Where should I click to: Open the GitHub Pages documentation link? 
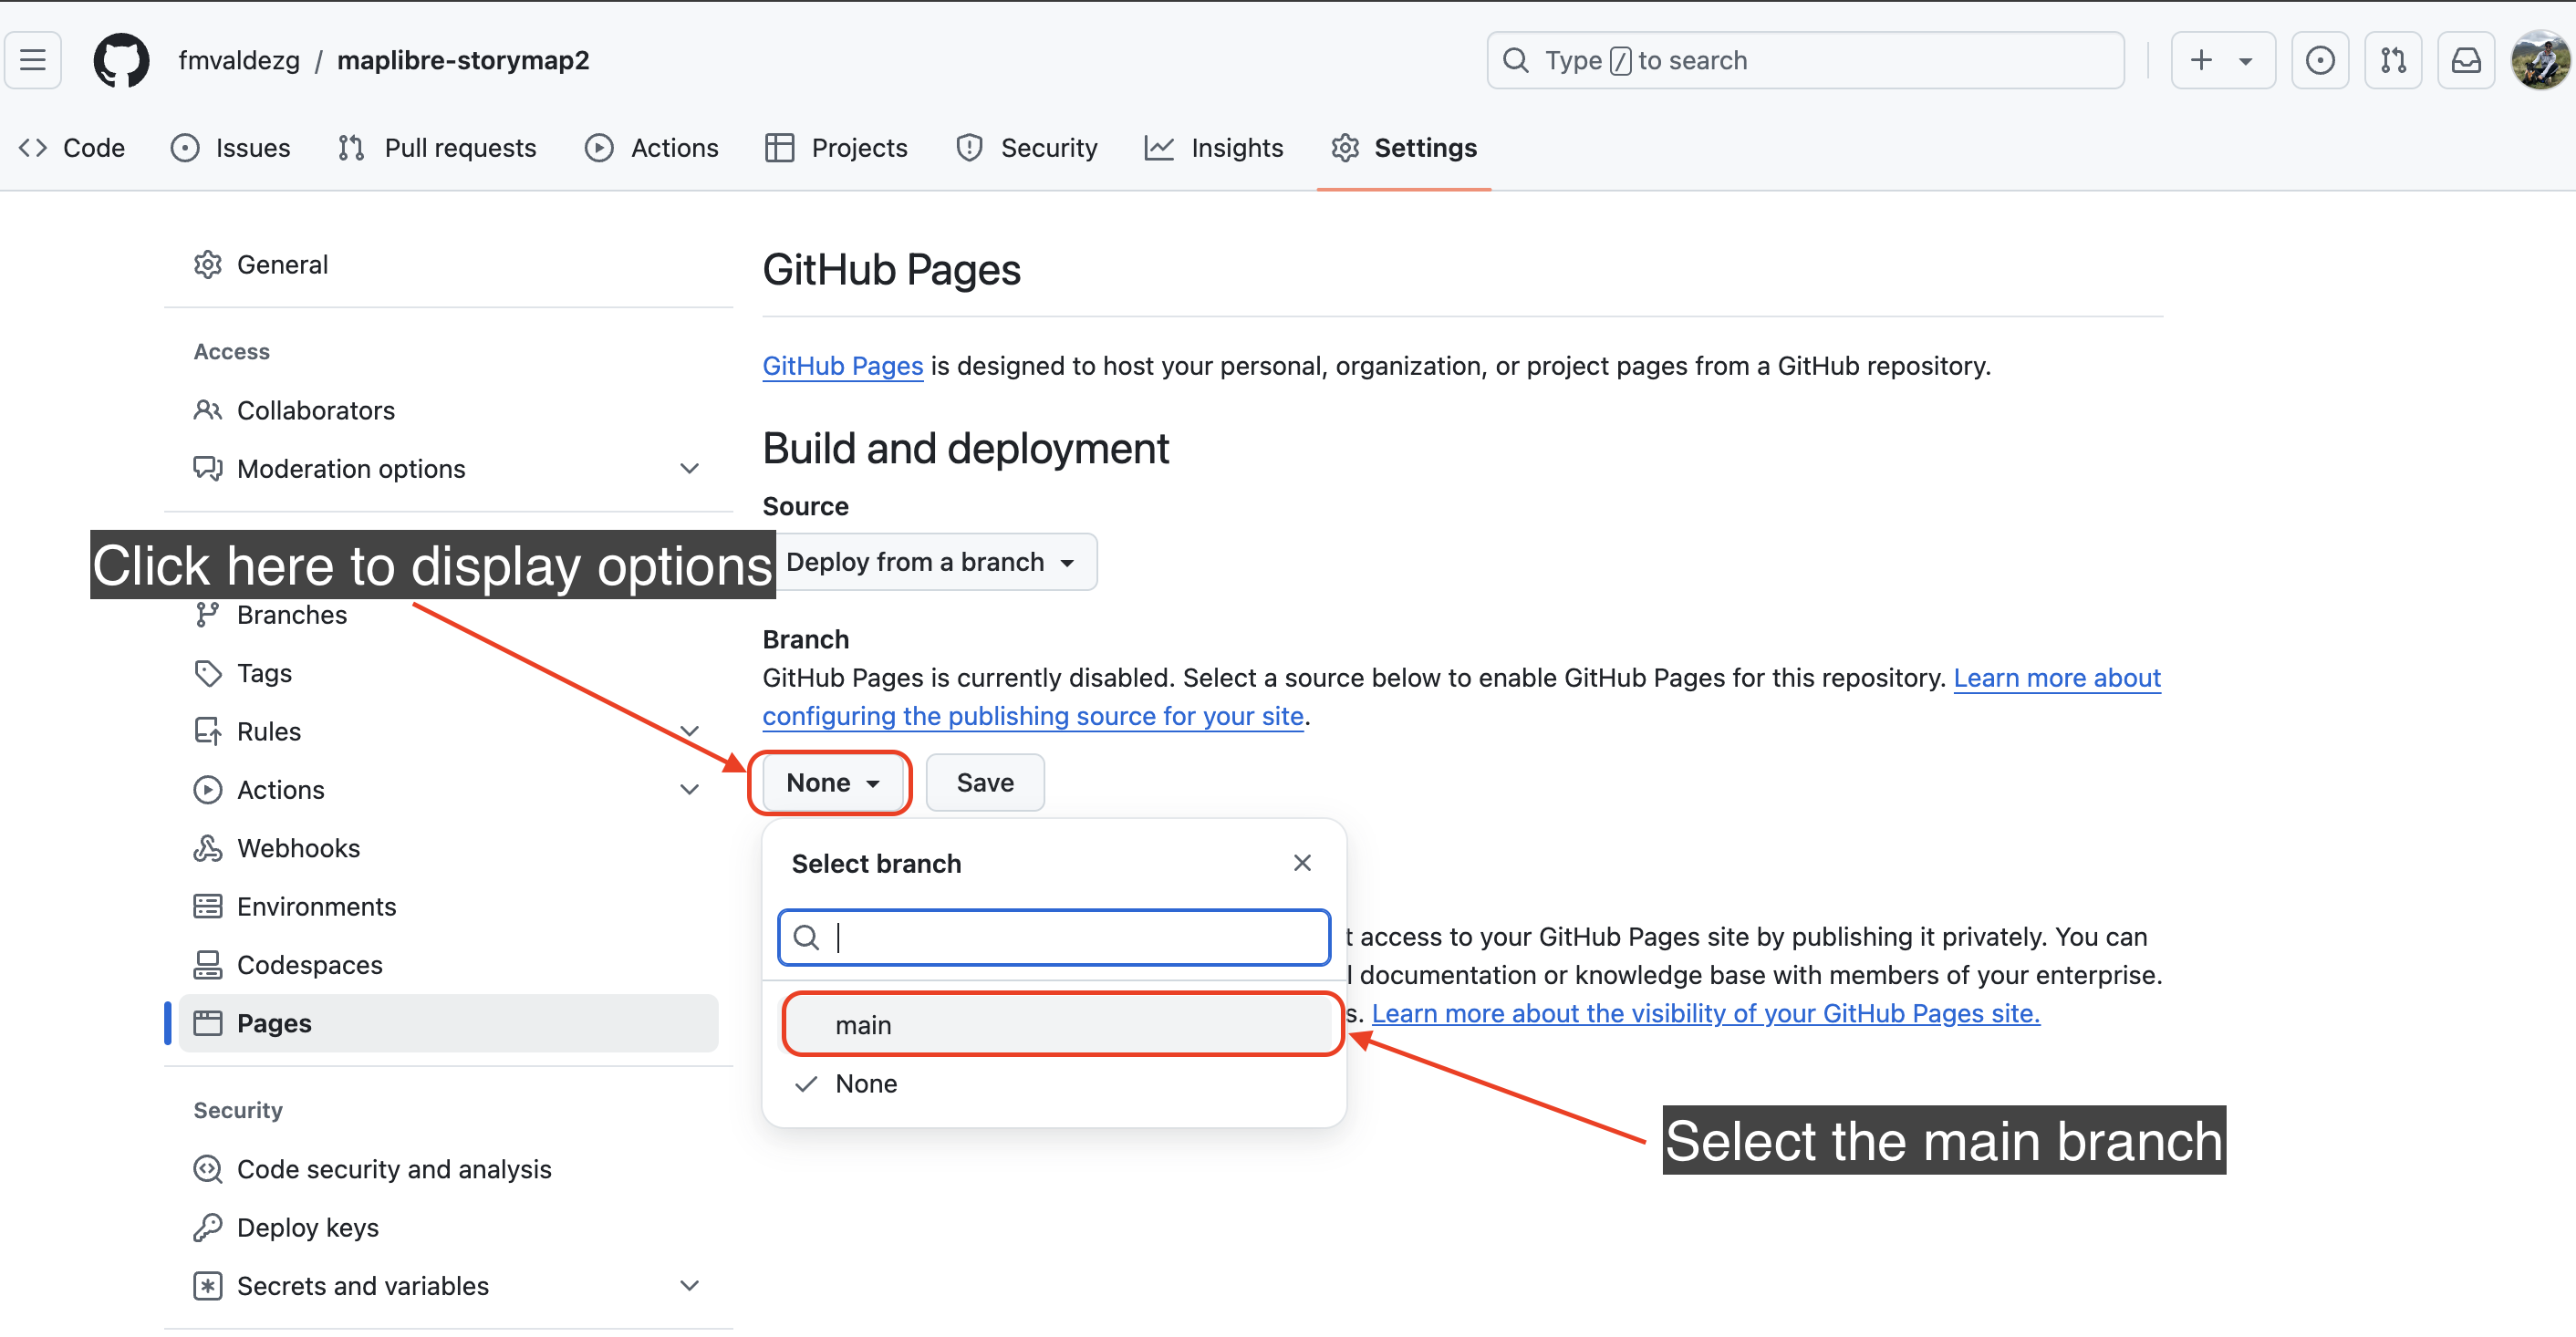point(842,365)
